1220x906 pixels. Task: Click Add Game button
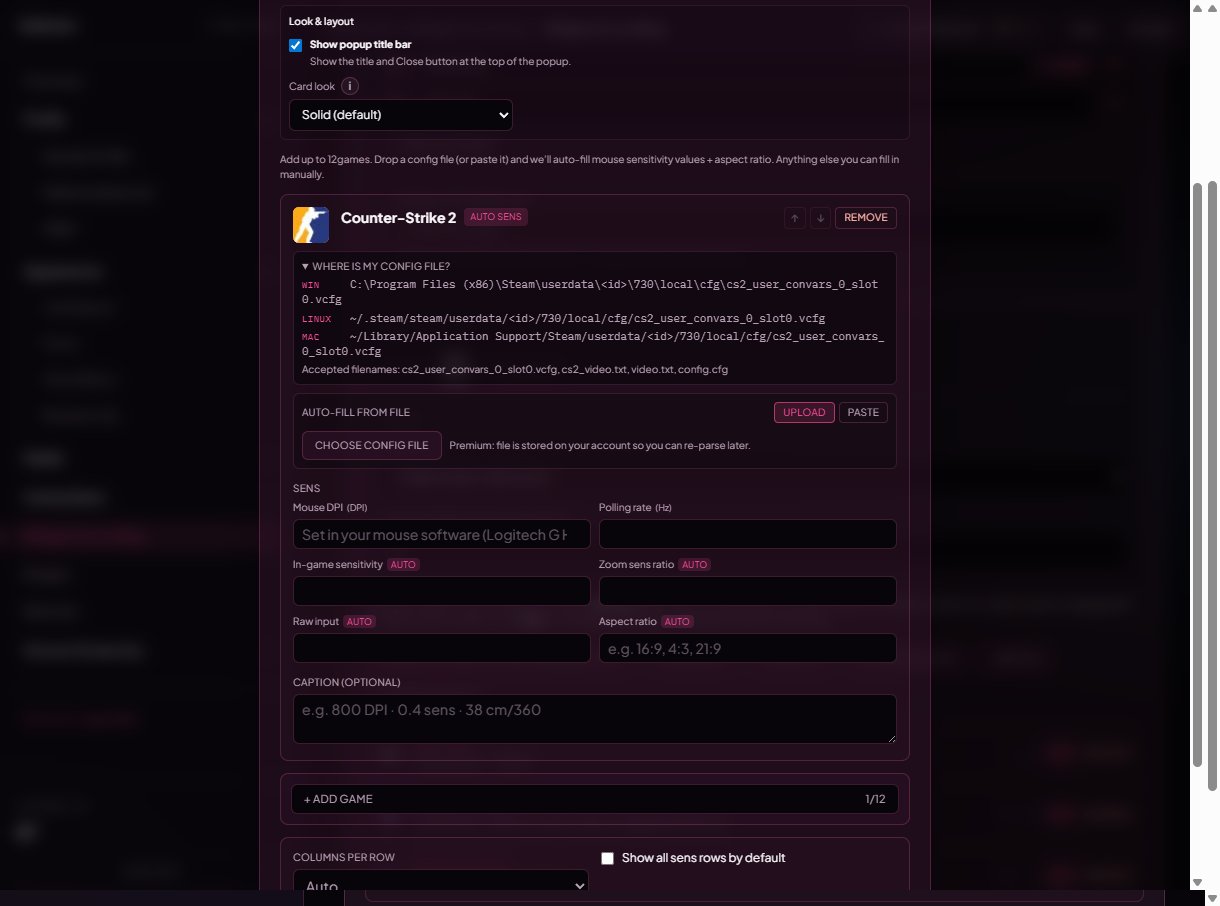tap(595, 799)
